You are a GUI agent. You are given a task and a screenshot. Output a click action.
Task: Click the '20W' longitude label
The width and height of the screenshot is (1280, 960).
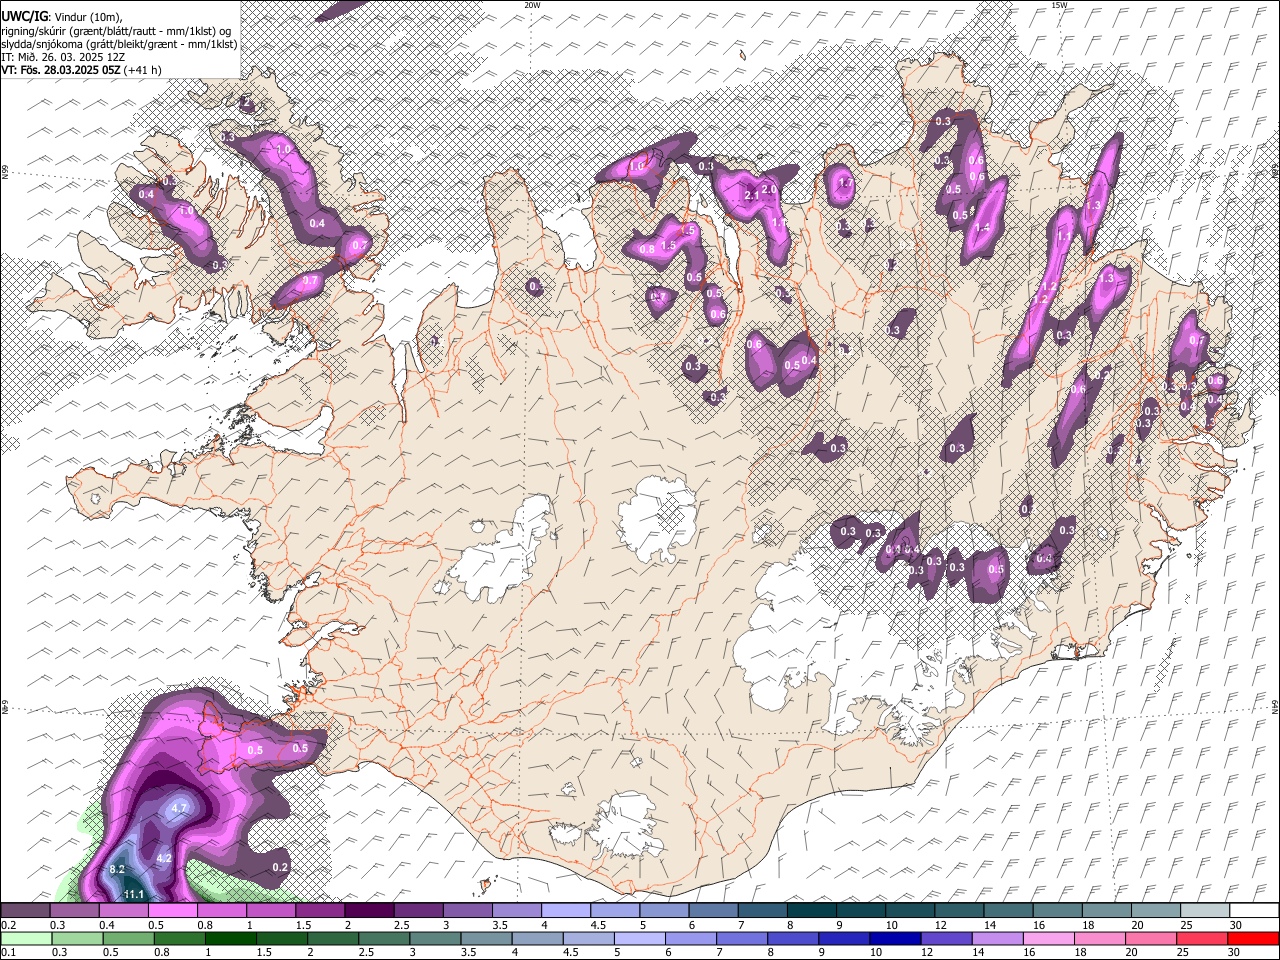pyautogui.click(x=532, y=5)
